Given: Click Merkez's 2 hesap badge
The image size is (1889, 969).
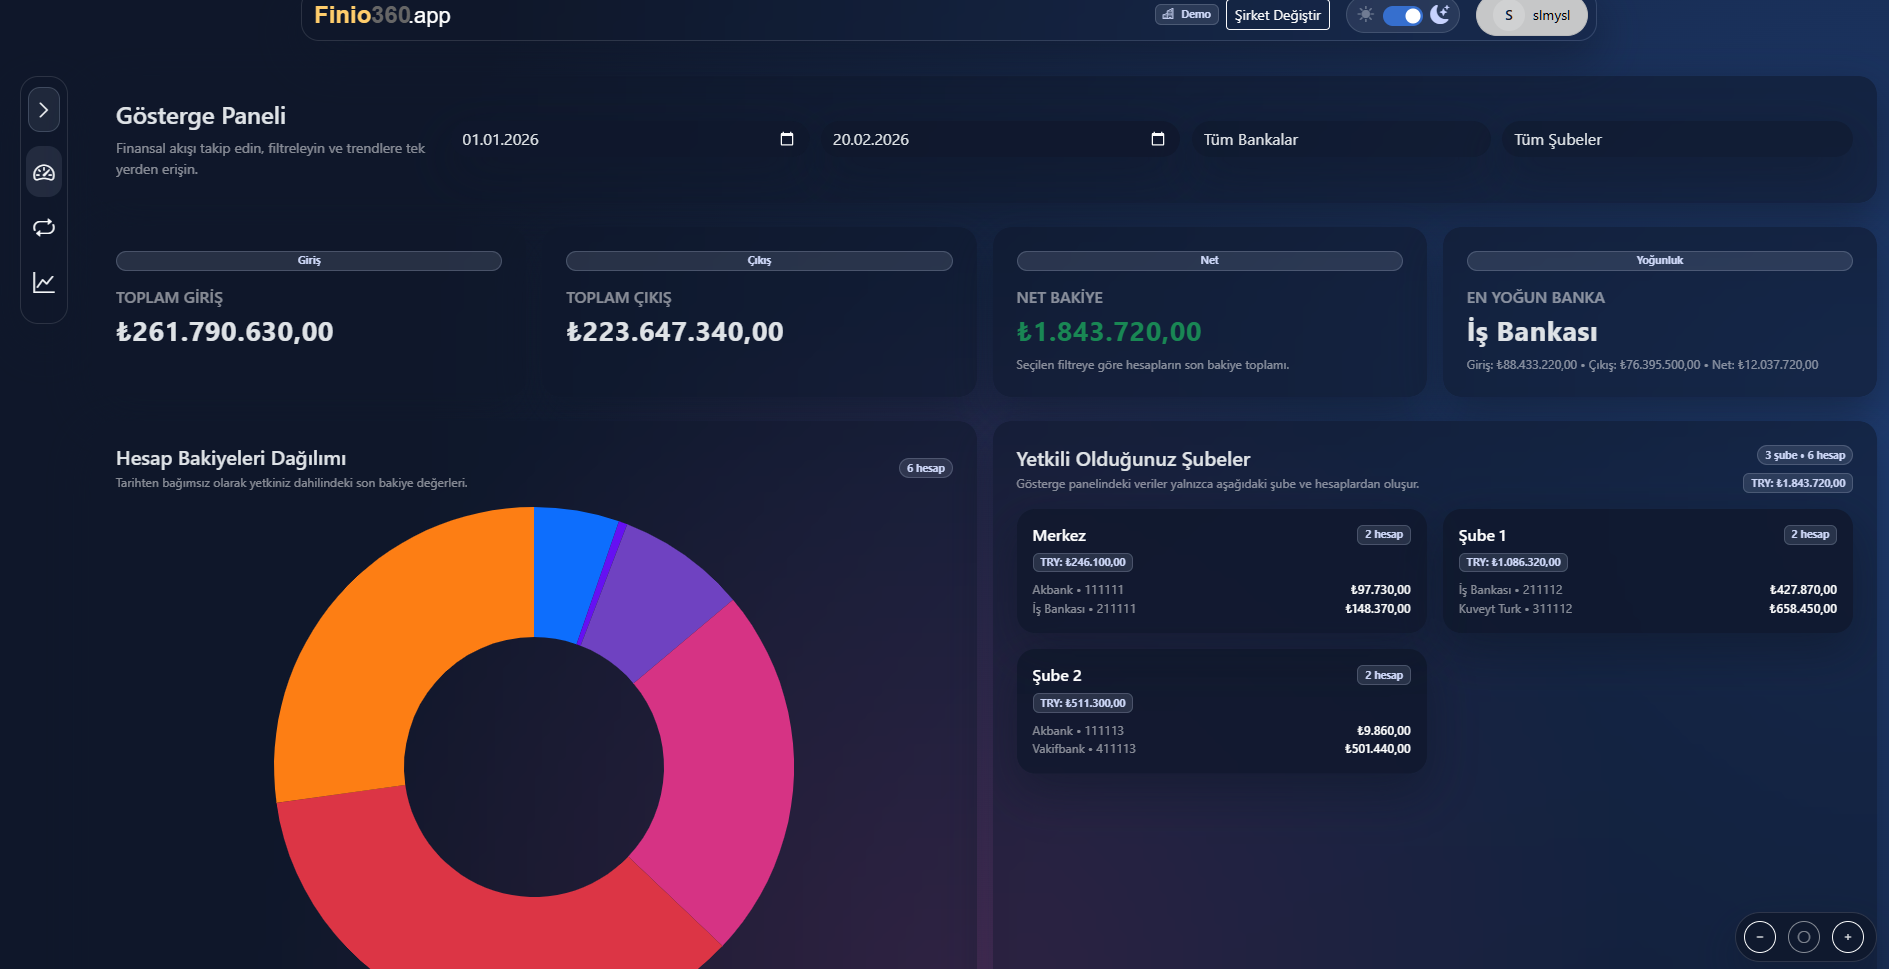Looking at the screenshot, I should tap(1383, 535).
